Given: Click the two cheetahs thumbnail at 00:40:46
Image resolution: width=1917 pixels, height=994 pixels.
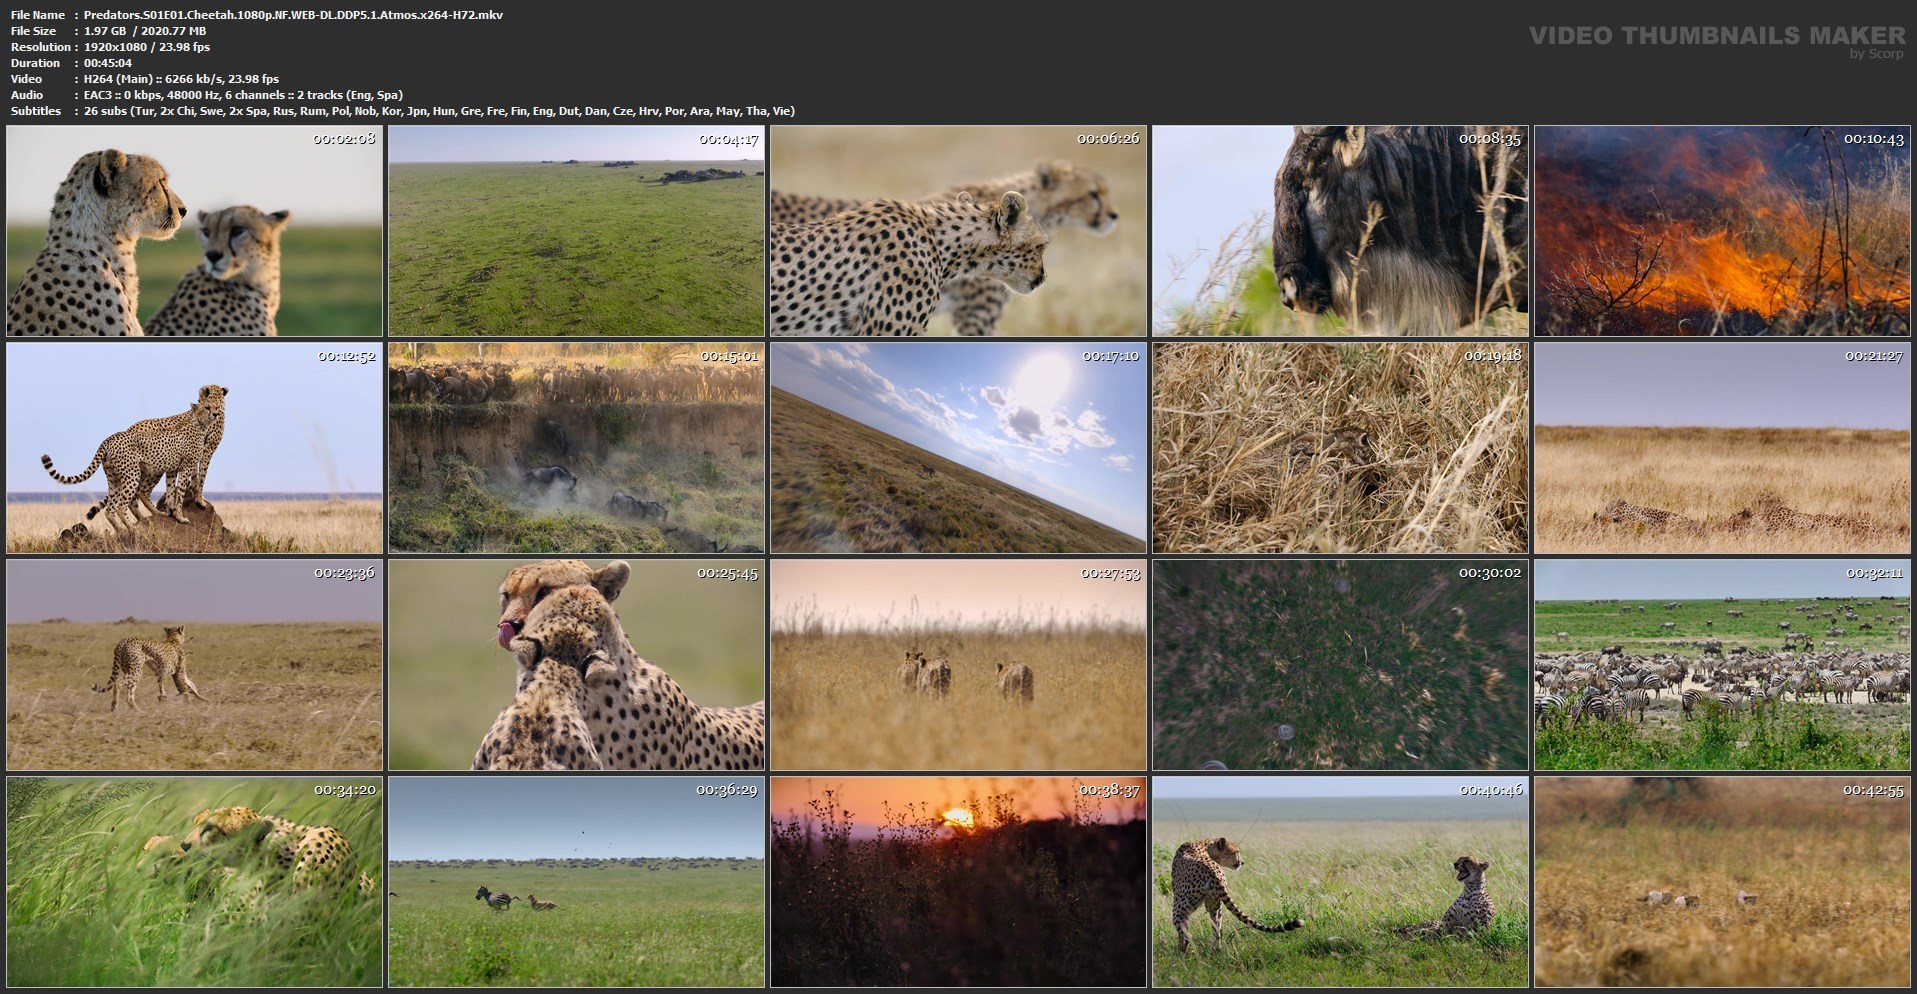Looking at the screenshot, I should 1340,882.
